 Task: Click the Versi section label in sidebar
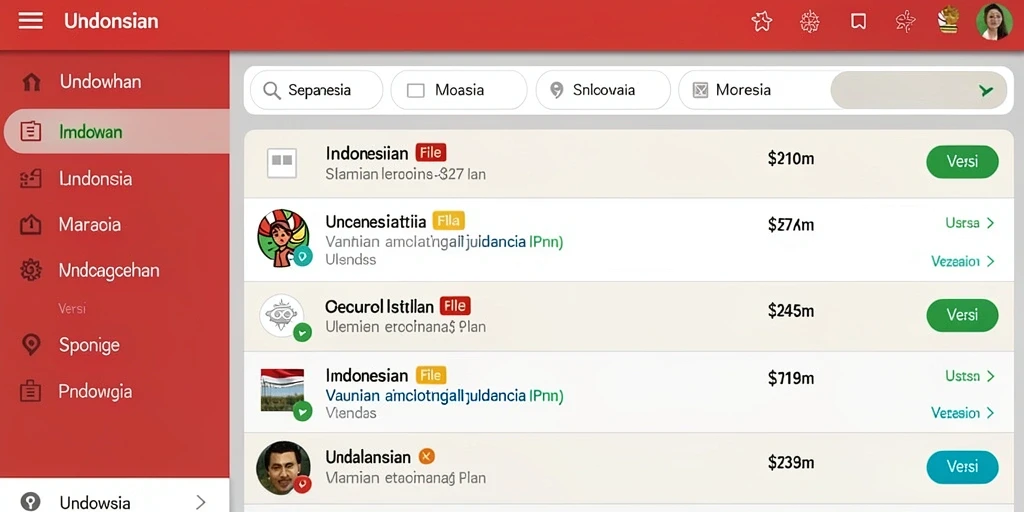72,308
